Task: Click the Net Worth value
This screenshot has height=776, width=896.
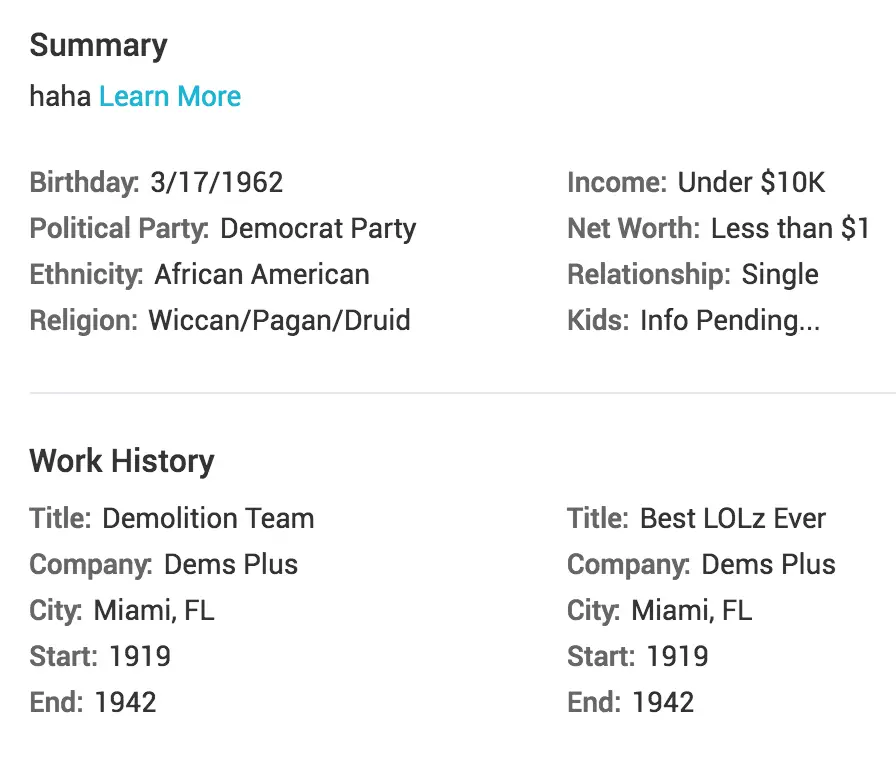Action: click(x=790, y=229)
